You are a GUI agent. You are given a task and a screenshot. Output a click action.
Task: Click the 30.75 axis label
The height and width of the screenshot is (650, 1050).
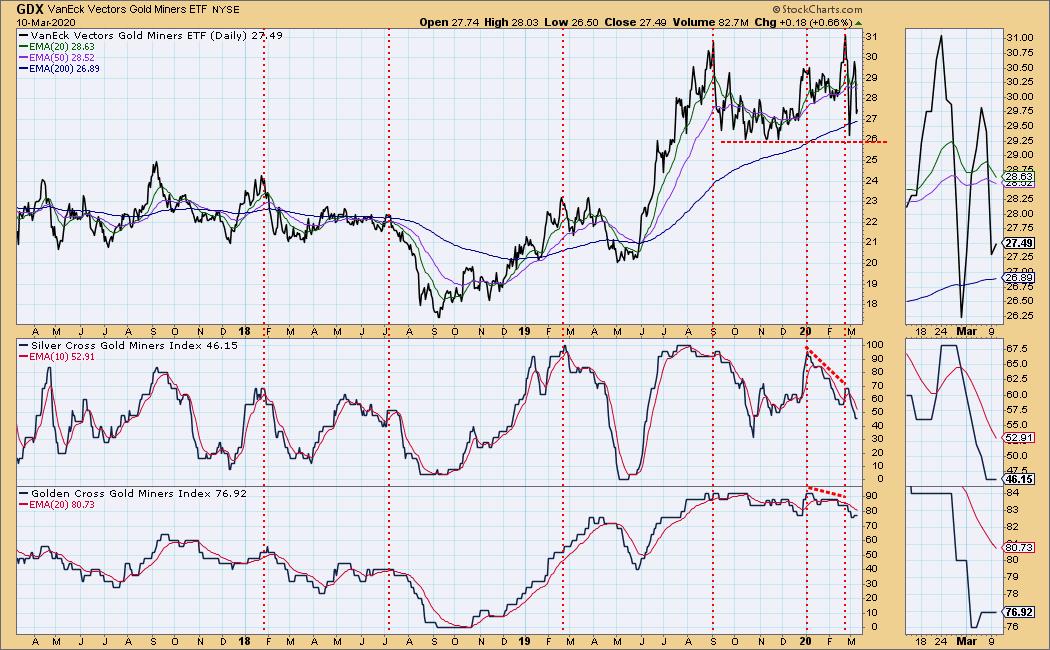click(1019, 53)
